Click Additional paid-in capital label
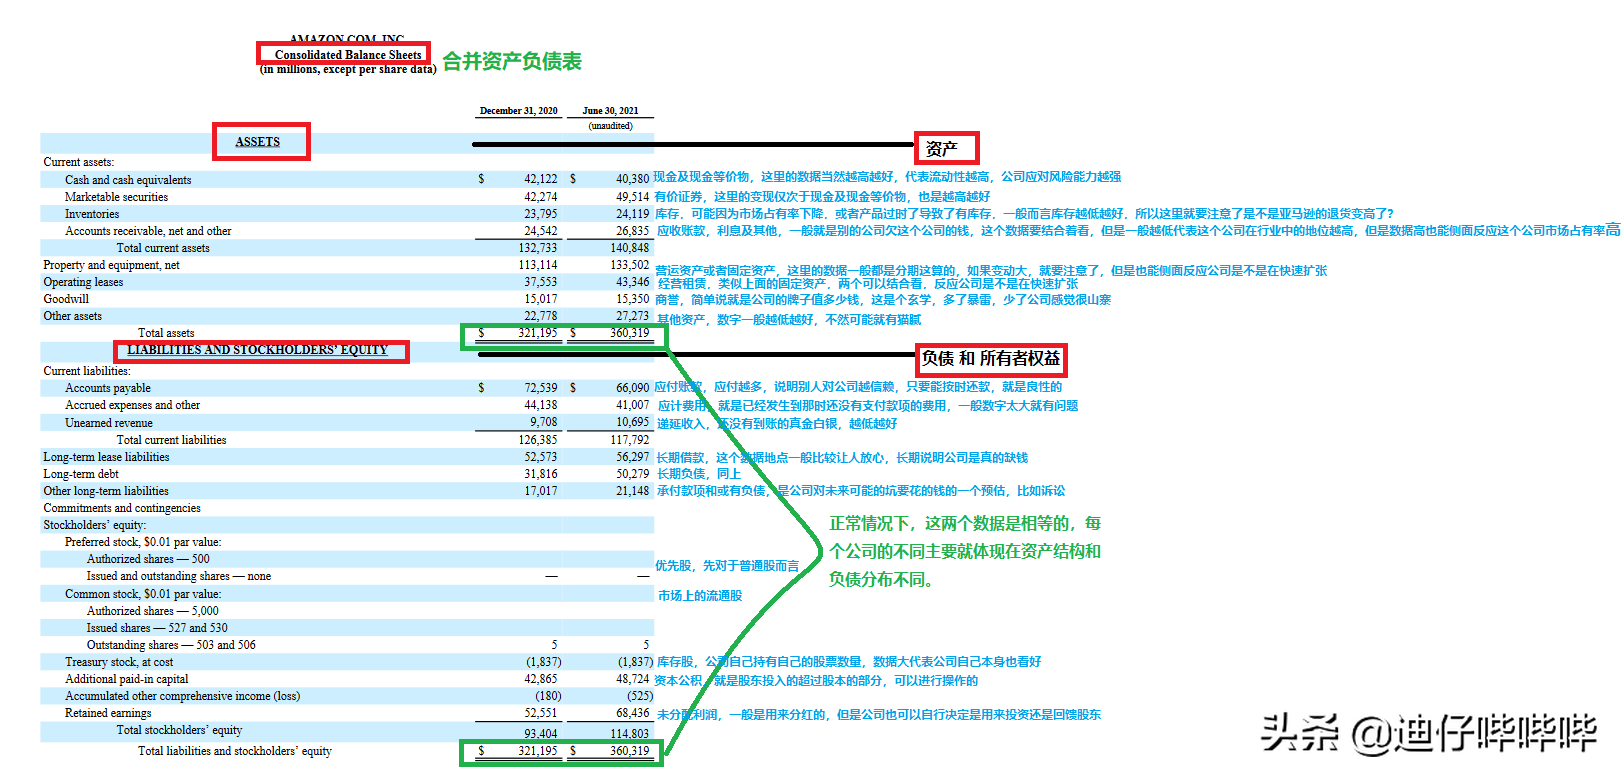Screen dimensions: 1621x777 (126, 679)
